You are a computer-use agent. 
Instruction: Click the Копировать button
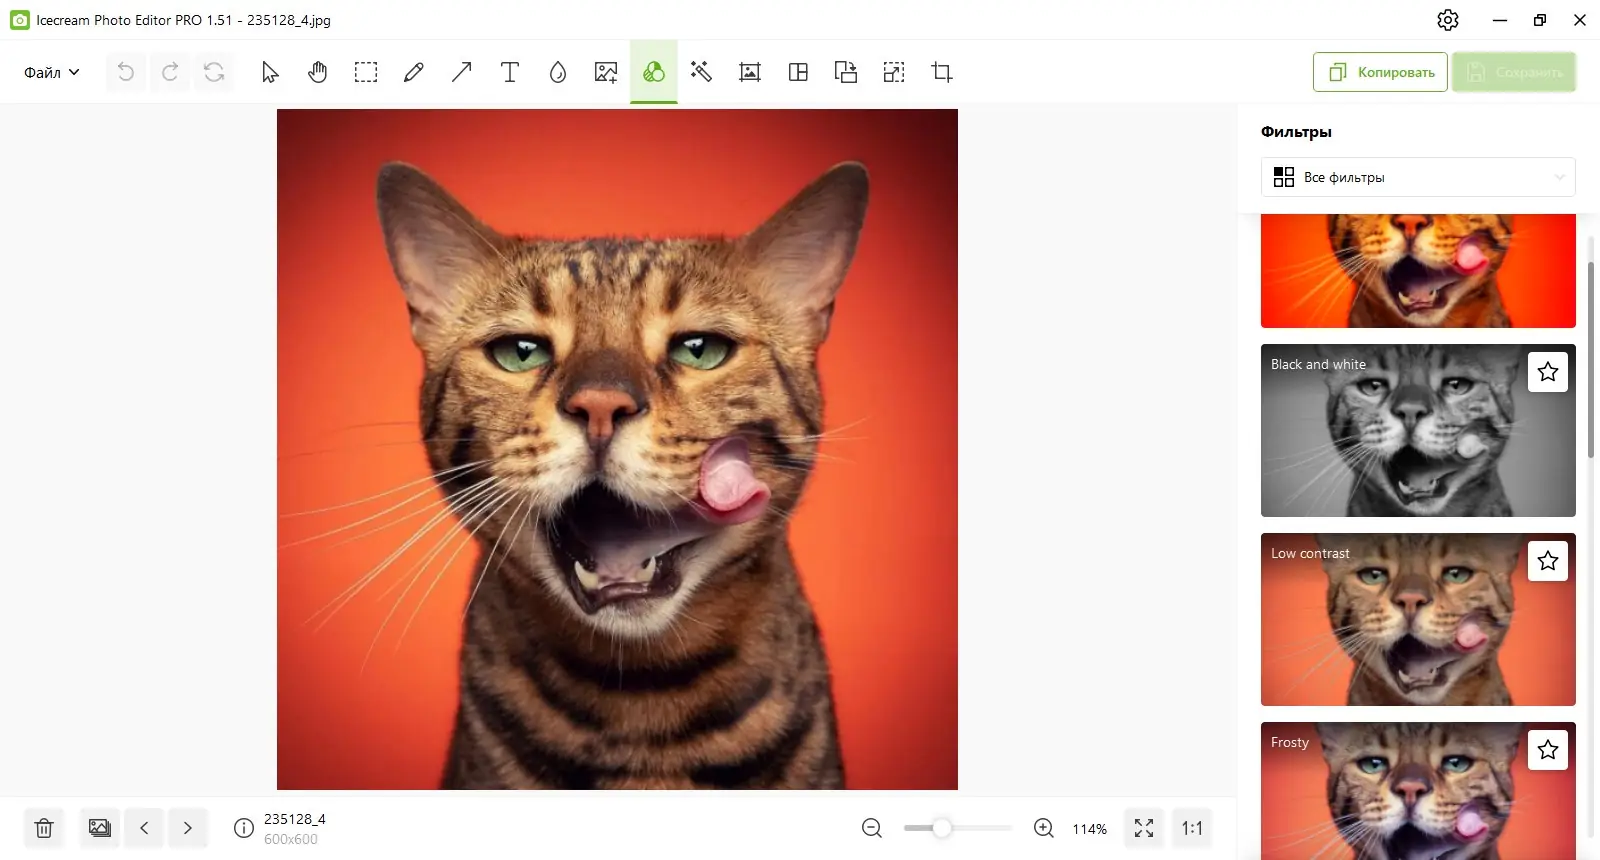(1380, 72)
